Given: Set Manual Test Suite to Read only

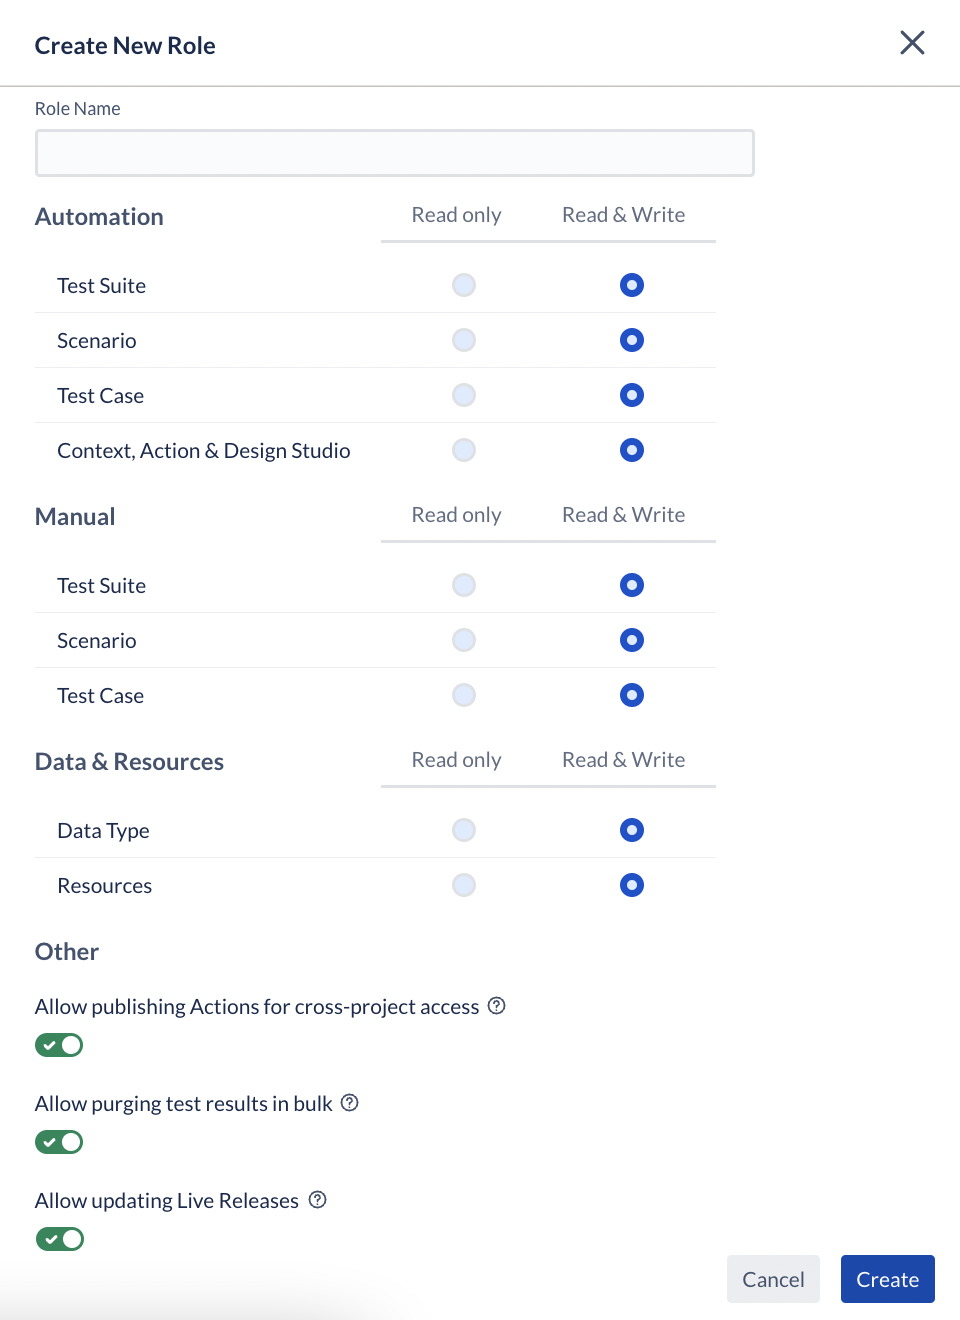Looking at the screenshot, I should [x=464, y=585].
